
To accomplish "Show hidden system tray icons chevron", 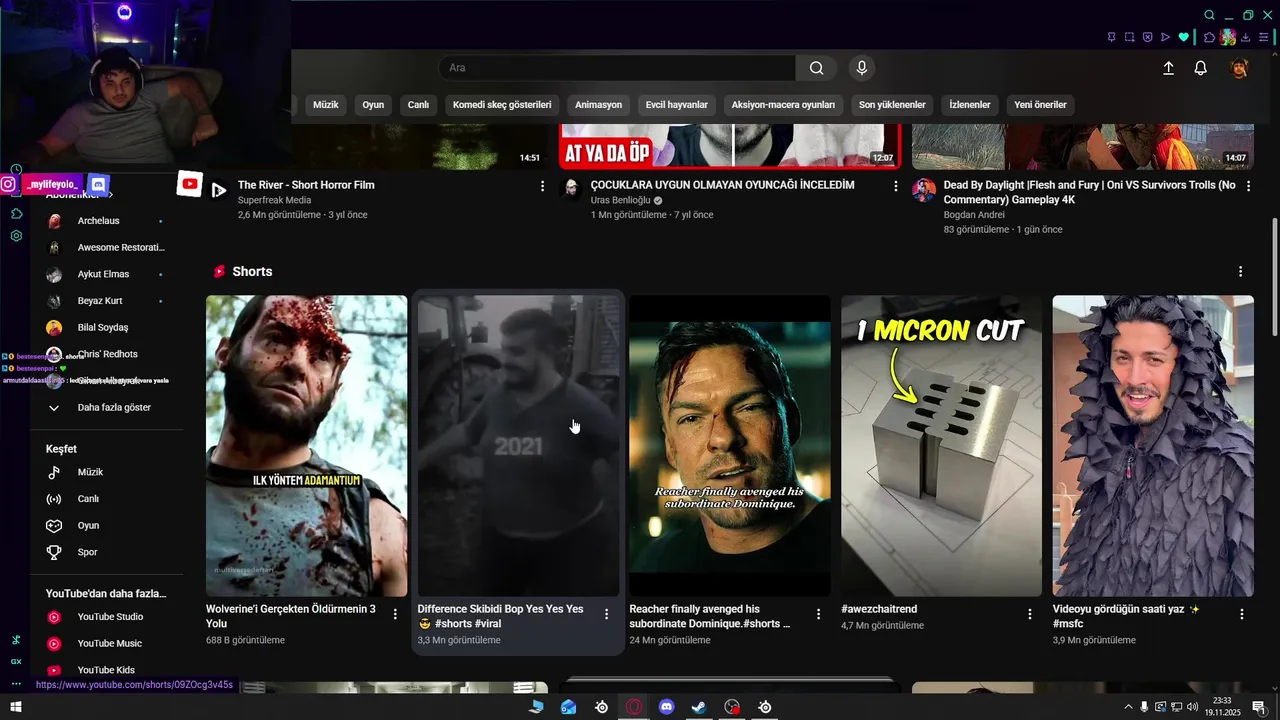I will tap(1128, 707).
